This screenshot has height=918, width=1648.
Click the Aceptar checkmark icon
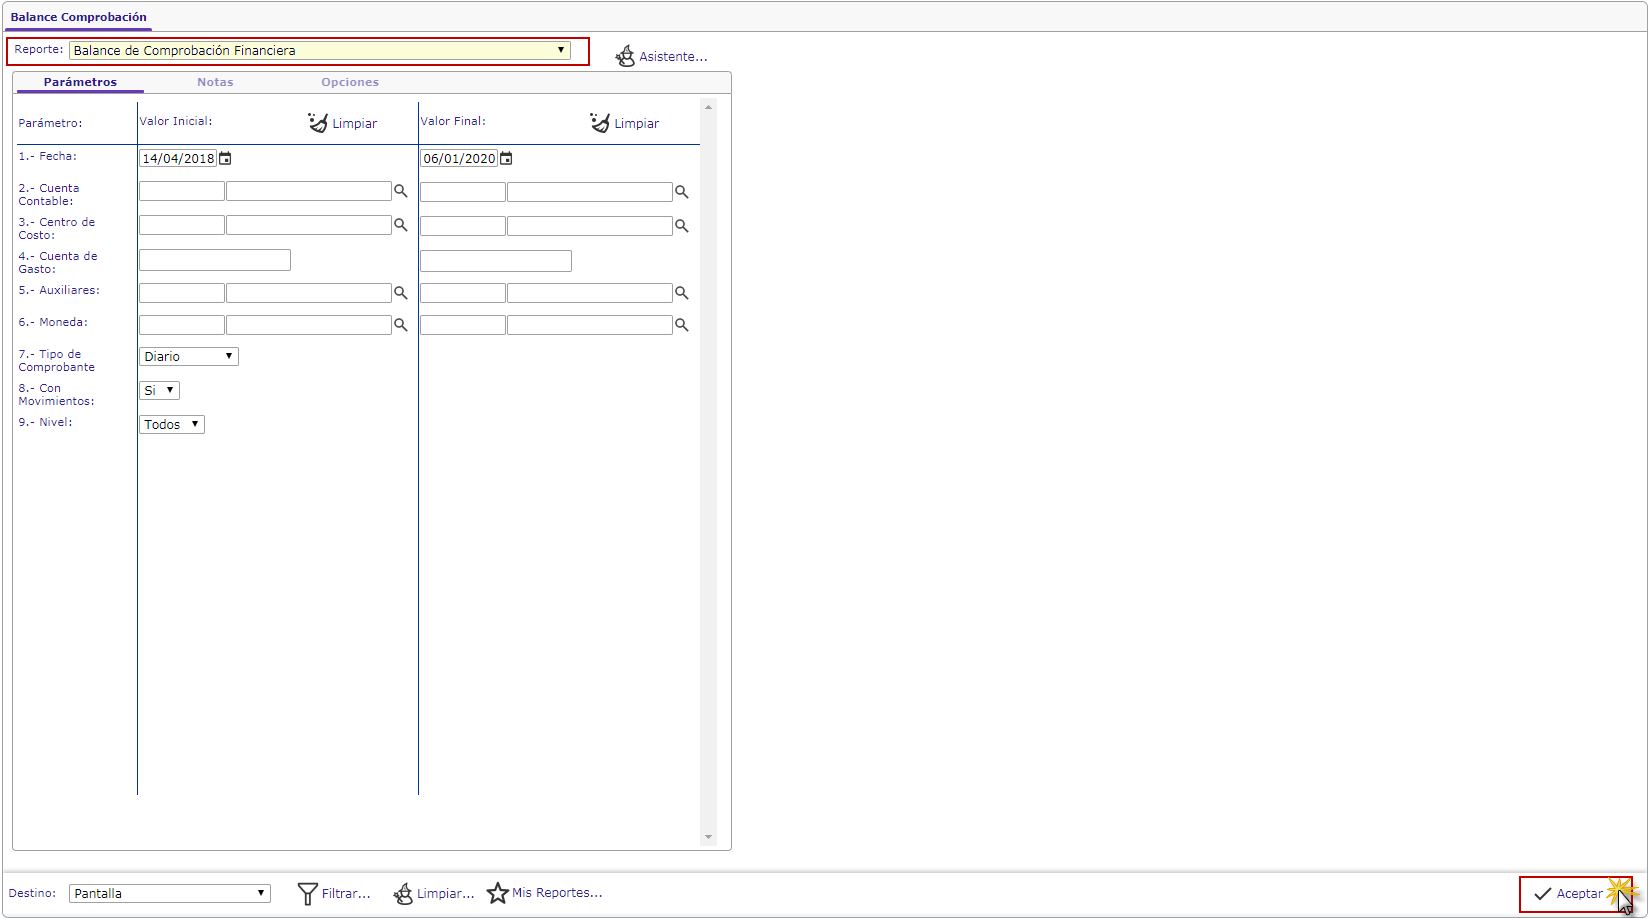[1543, 894]
